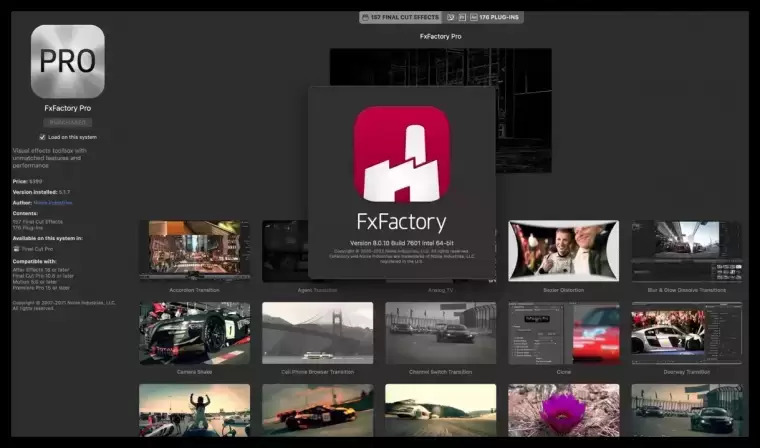Viewport: 760px width, 448px height.
Task: Click the Analog TV label
Action: [441, 290]
